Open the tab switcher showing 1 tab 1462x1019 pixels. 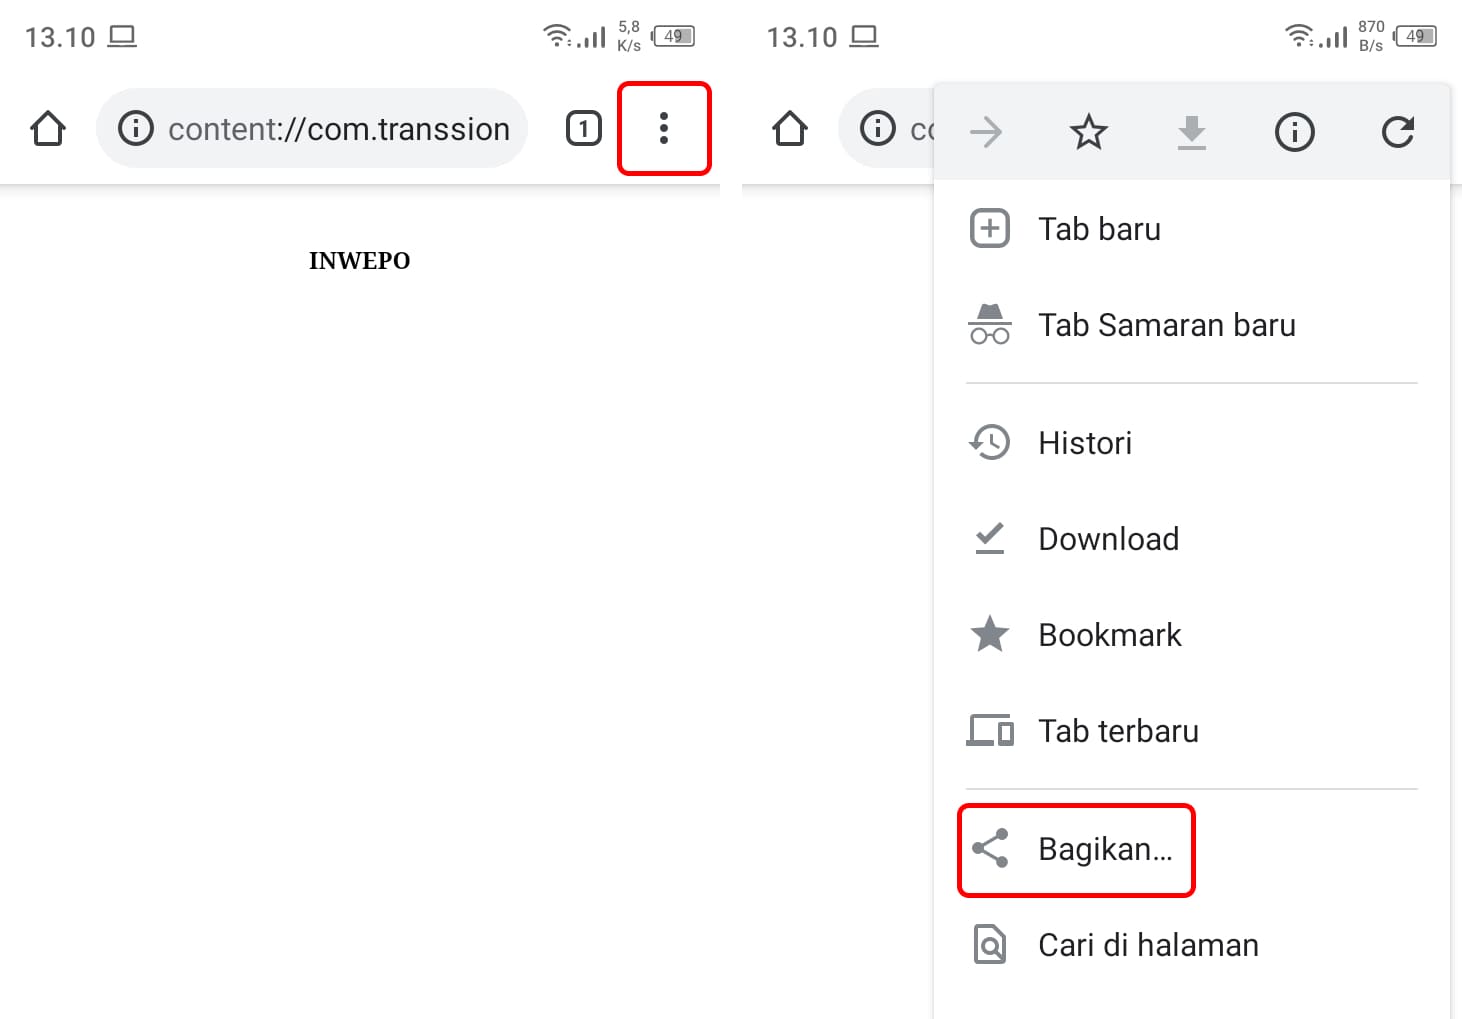point(583,128)
